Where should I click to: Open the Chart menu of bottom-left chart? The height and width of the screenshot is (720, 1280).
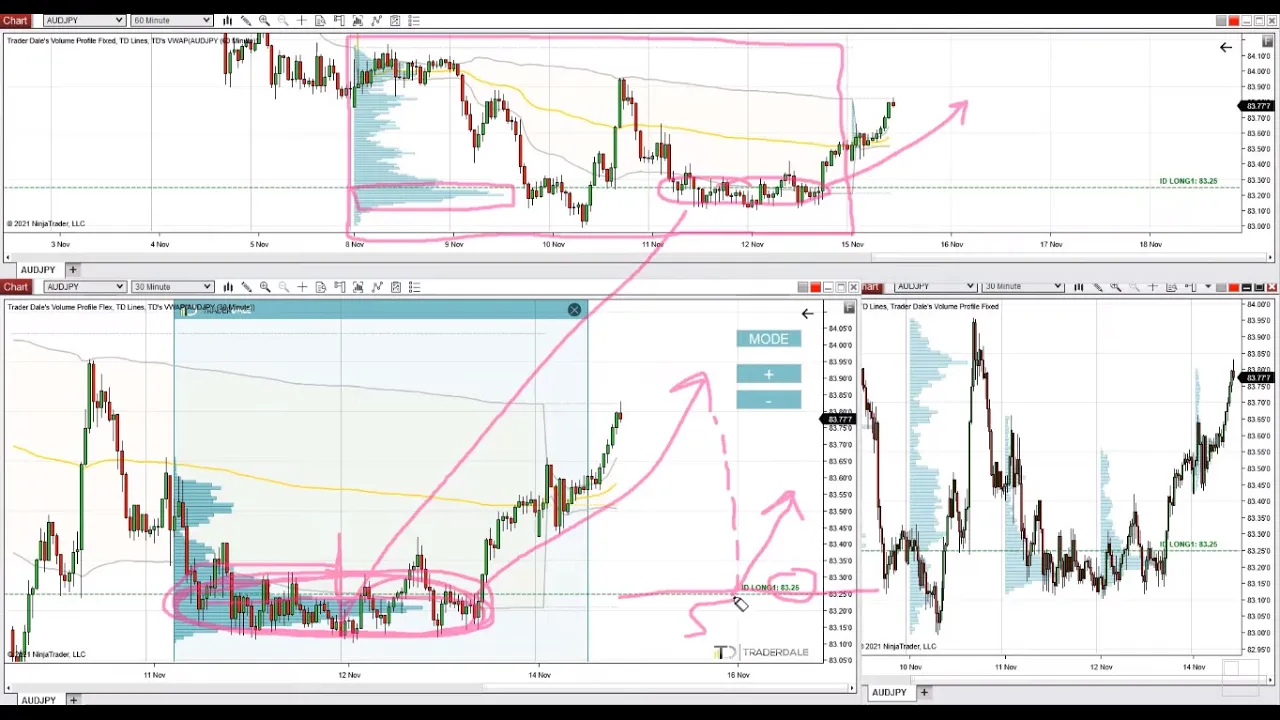(x=15, y=287)
